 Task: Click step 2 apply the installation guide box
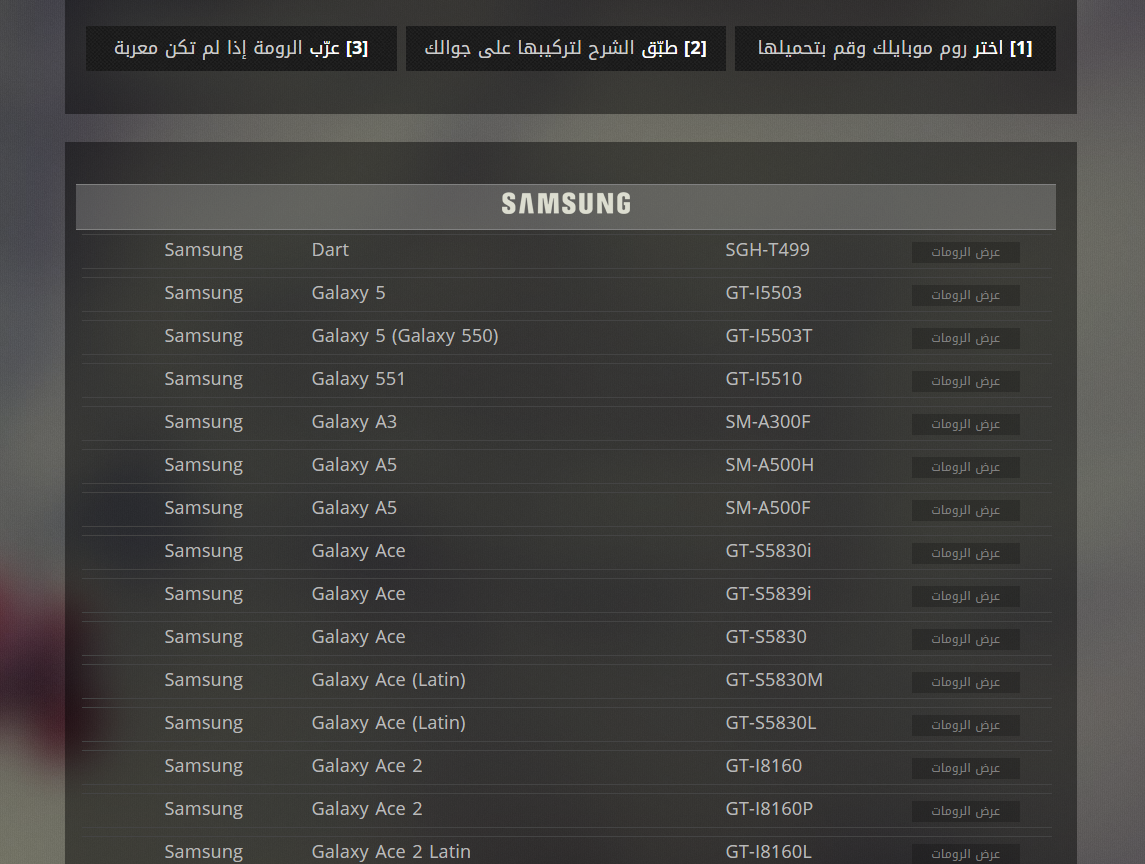click(x=565, y=48)
